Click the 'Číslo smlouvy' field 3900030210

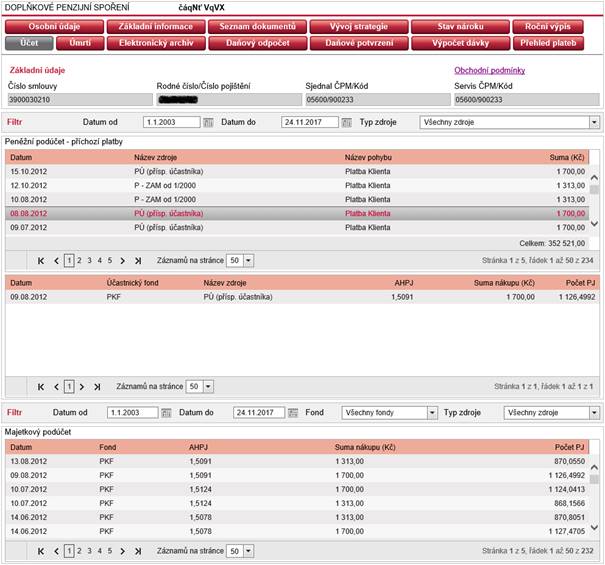point(78,100)
